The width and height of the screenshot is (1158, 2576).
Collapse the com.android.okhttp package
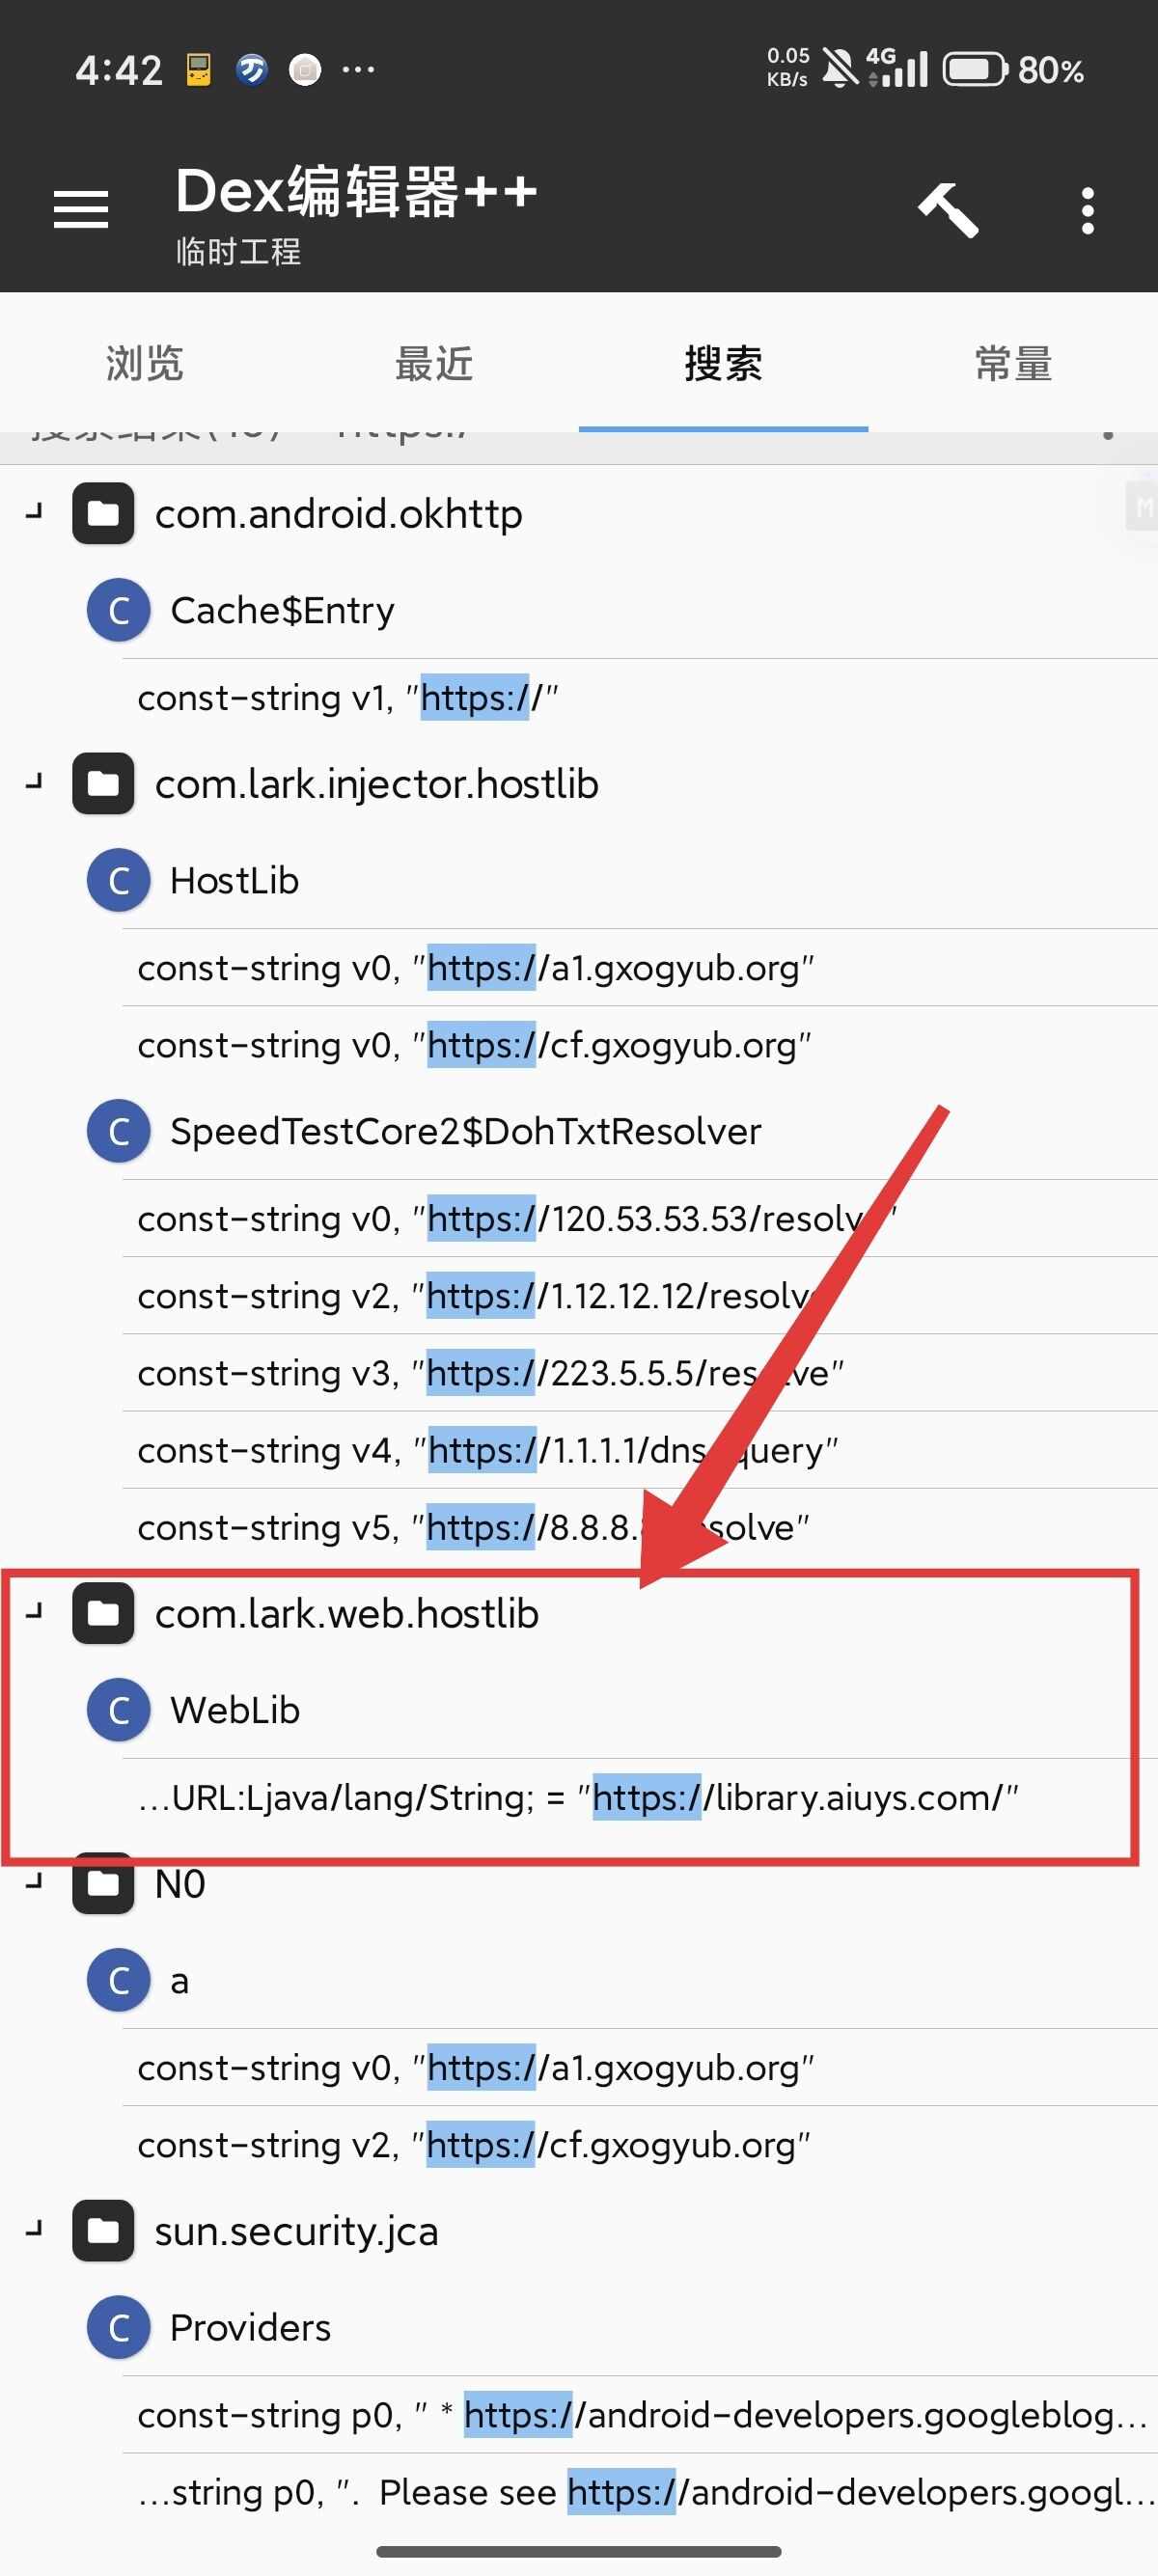pos(34,512)
